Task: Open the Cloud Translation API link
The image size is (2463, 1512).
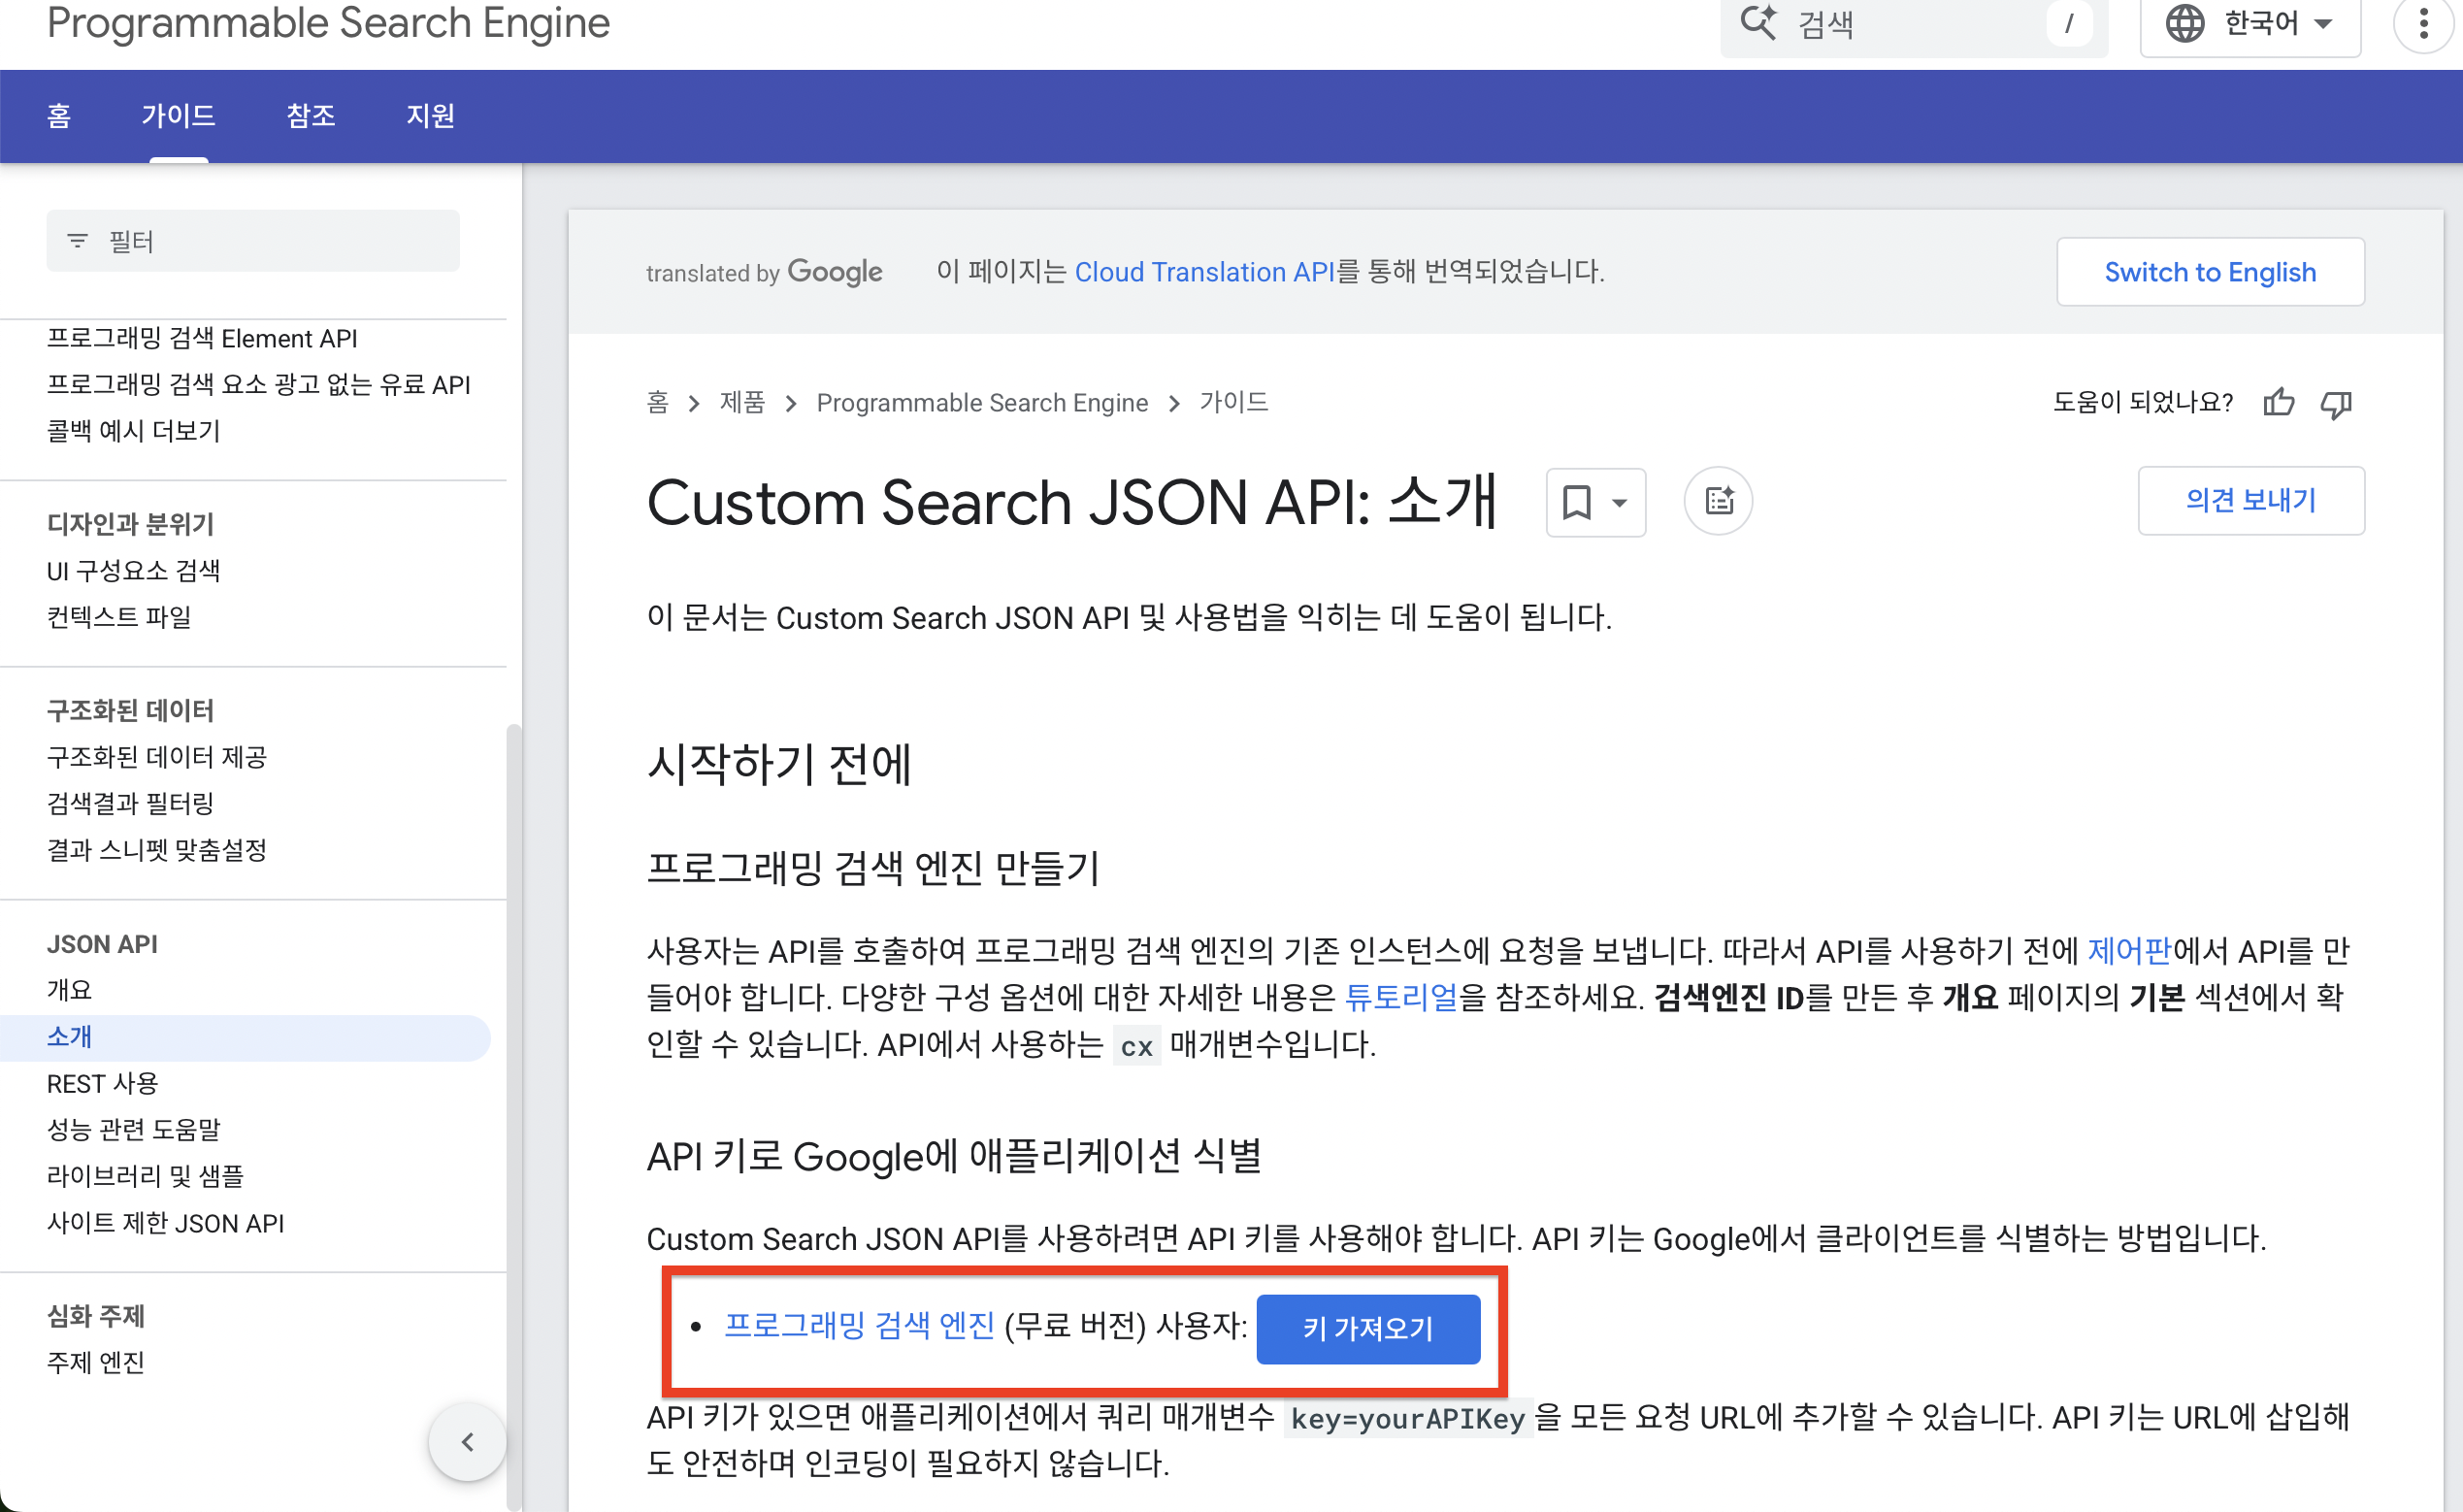Action: coord(1204,272)
